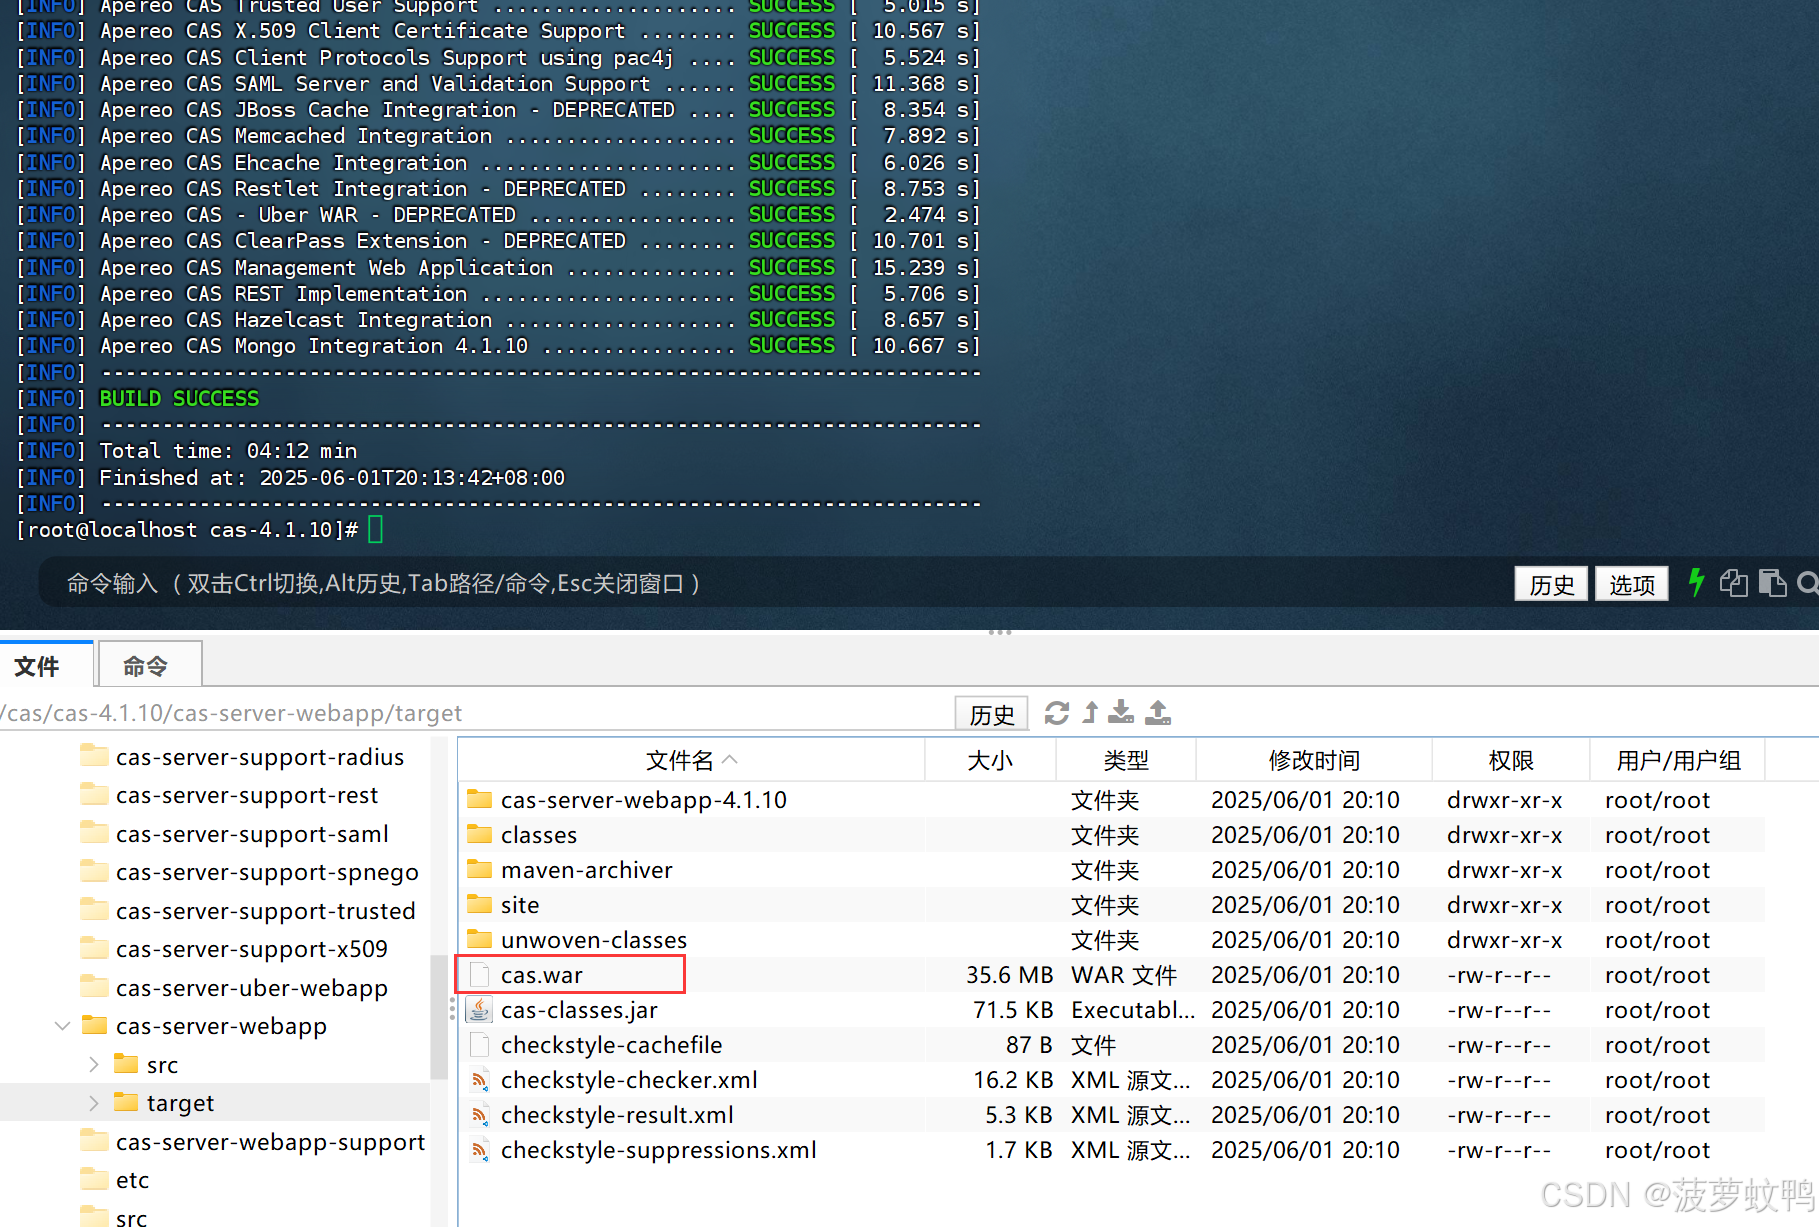Select the cas-classes.jar file name
Screen dimensions: 1819x1227
(x=579, y=1010)
